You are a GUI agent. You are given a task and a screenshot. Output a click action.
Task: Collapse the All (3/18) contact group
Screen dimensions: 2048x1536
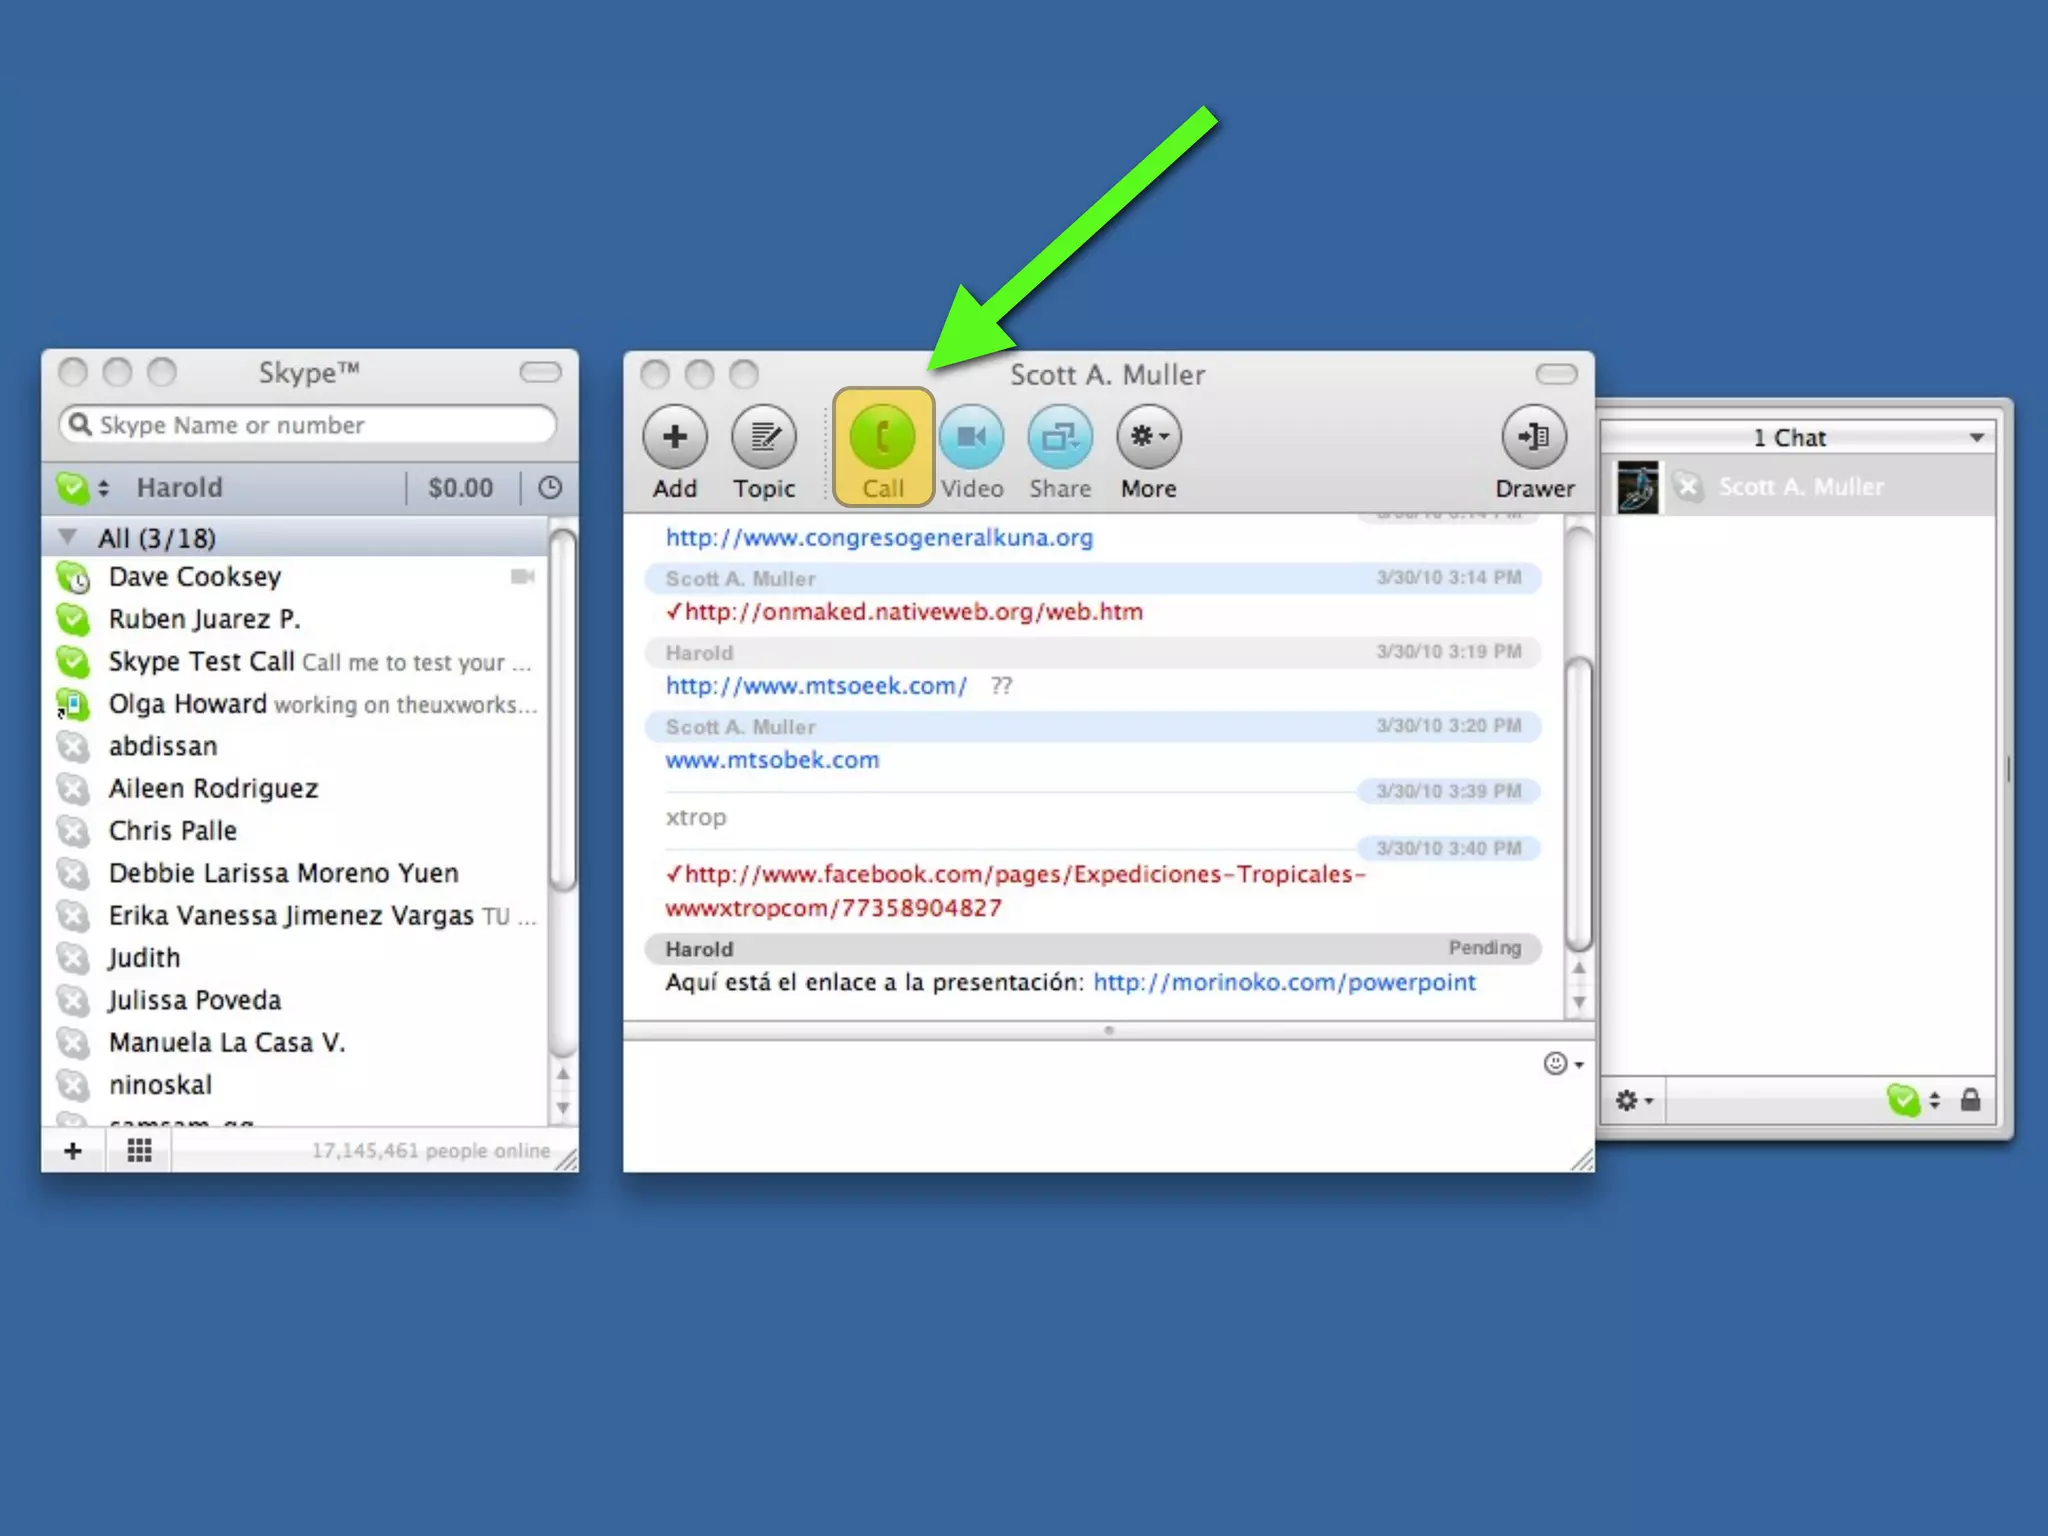pyautogui.click(x=68, y=538)
